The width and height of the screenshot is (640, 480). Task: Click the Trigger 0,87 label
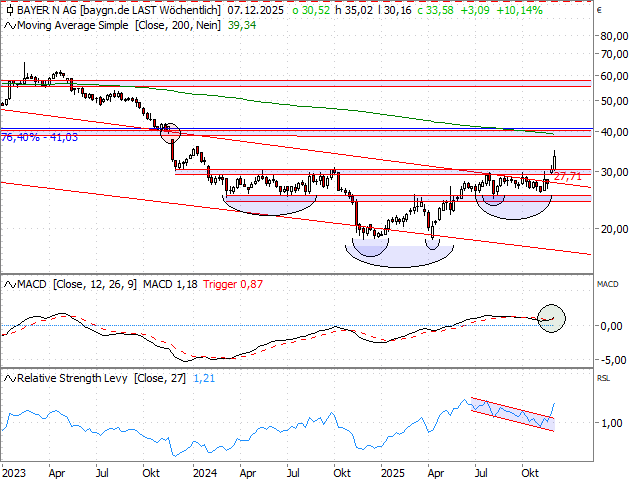[x=233, y=284]
